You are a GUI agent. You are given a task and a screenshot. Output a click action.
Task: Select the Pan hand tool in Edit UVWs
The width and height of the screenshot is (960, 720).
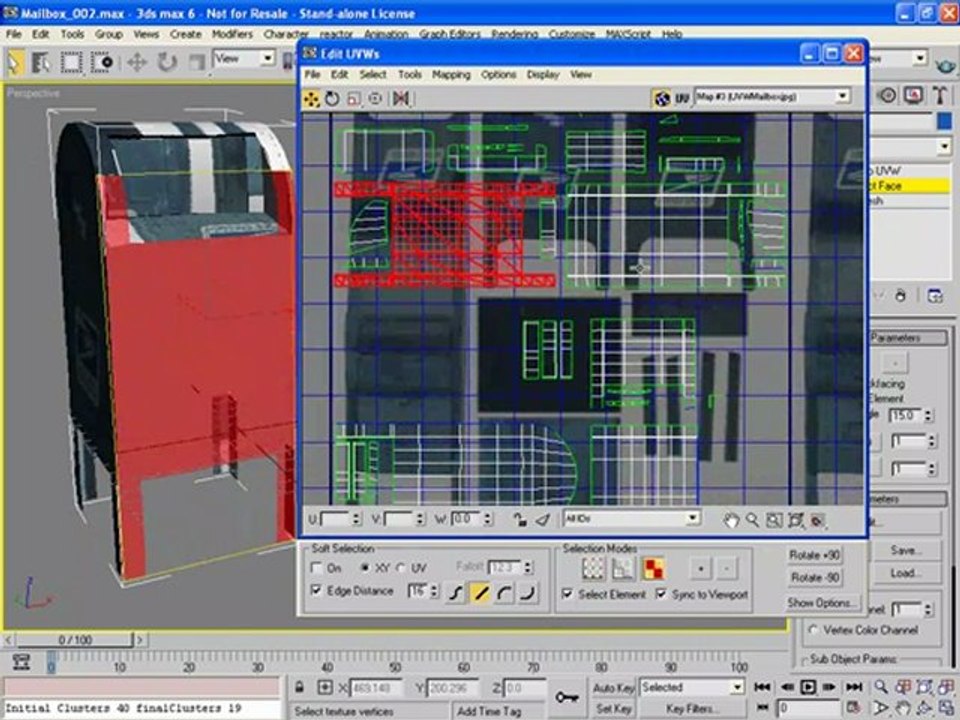730,520
